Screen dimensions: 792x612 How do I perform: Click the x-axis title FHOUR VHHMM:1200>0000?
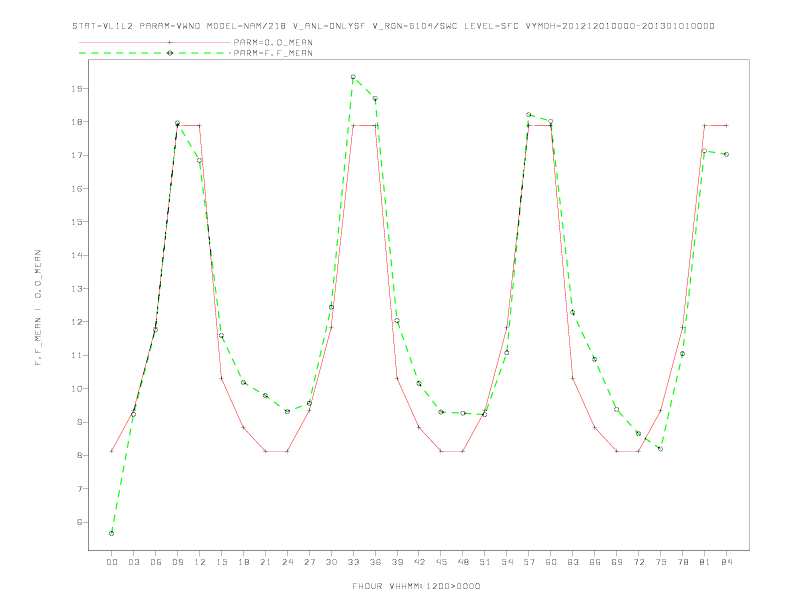(x=416, y=586)
